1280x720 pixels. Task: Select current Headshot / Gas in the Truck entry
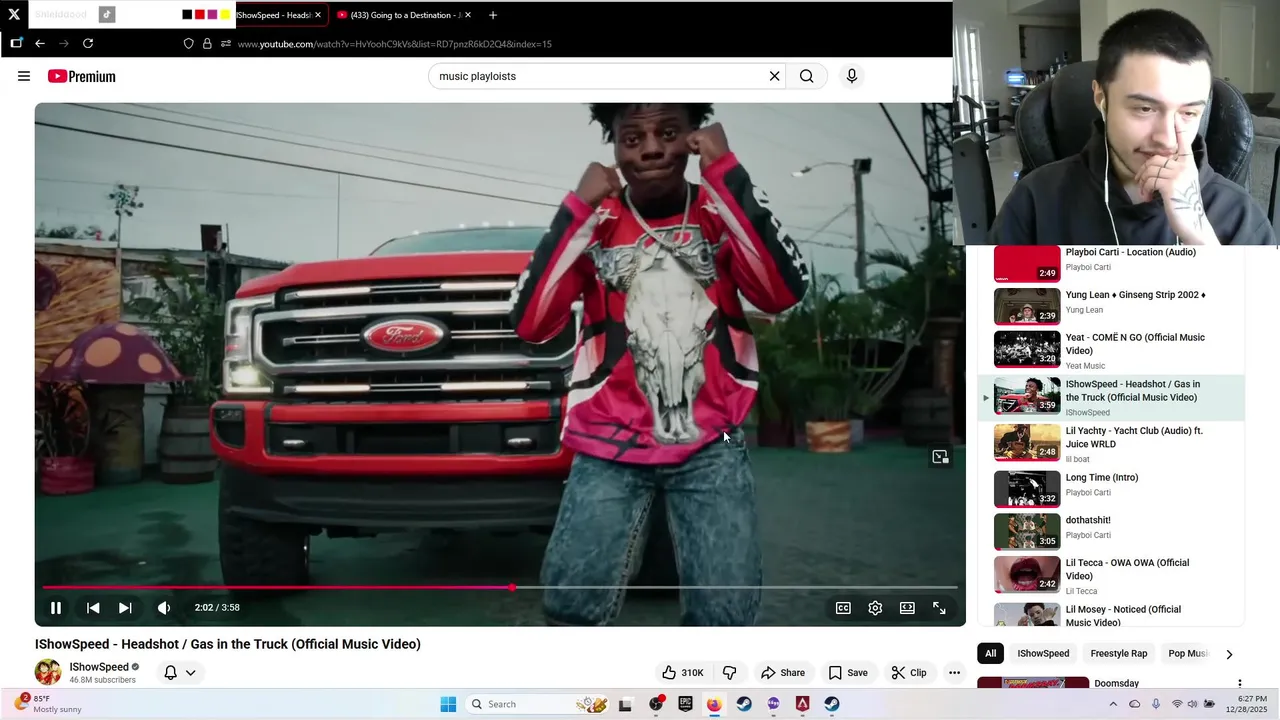coord(1110,397)
